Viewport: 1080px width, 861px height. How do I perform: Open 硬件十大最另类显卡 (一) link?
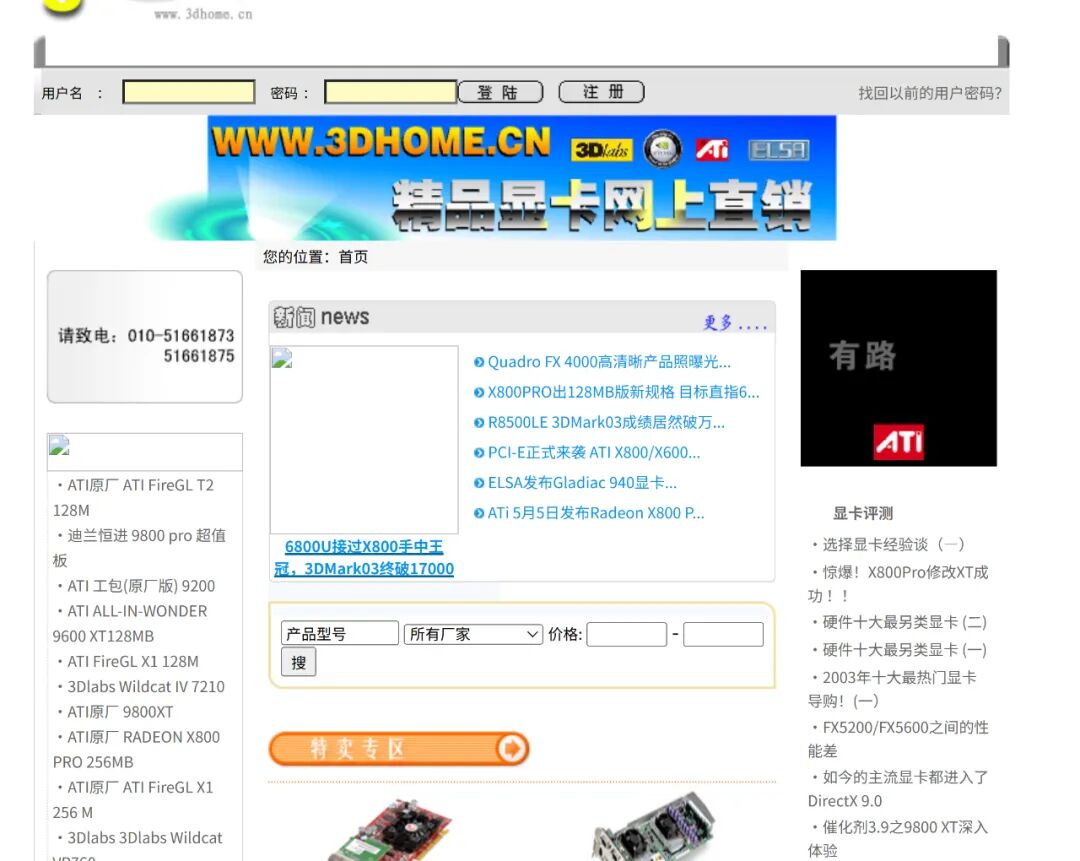point(904,650)
